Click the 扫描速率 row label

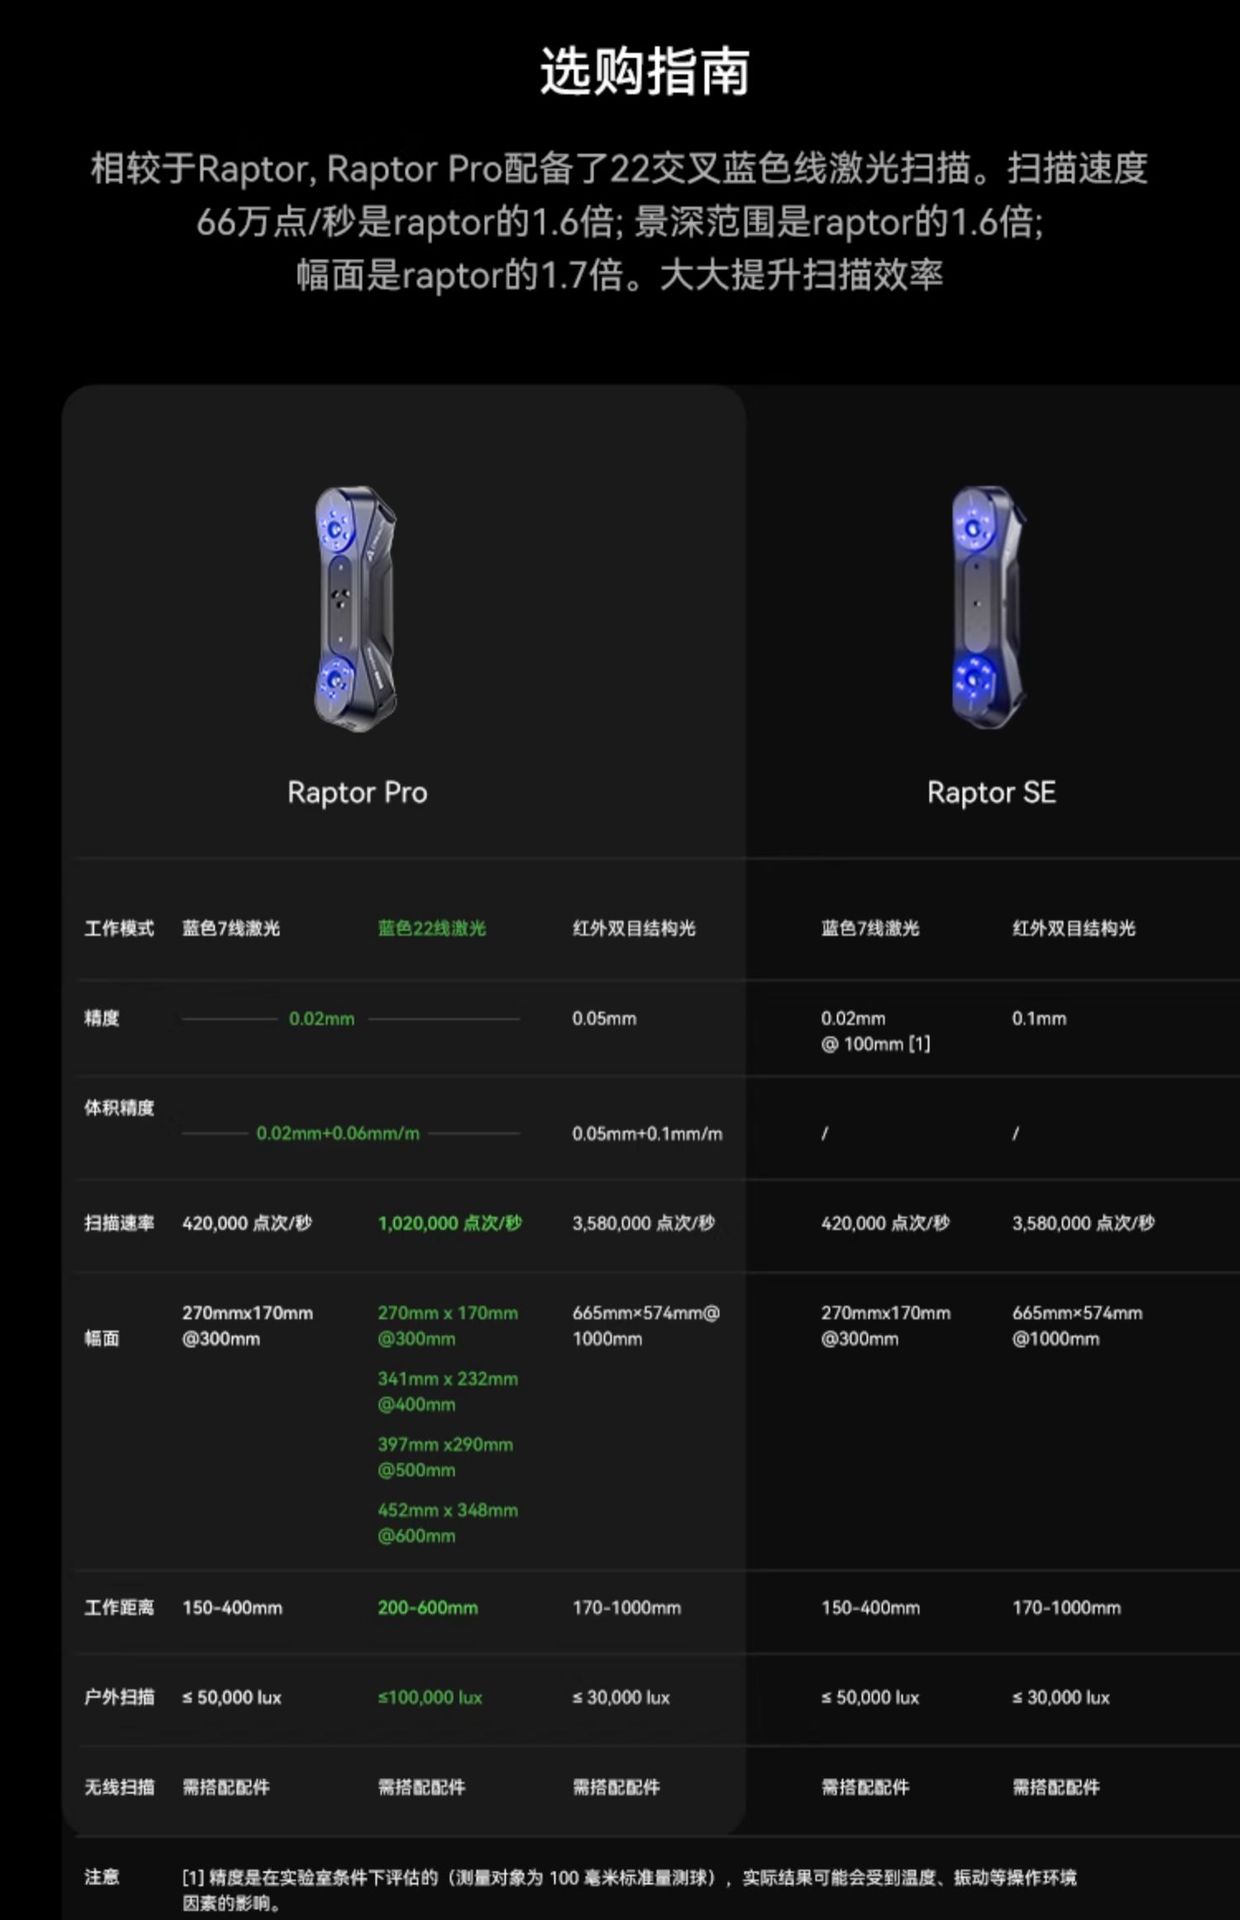[119, 1223]
